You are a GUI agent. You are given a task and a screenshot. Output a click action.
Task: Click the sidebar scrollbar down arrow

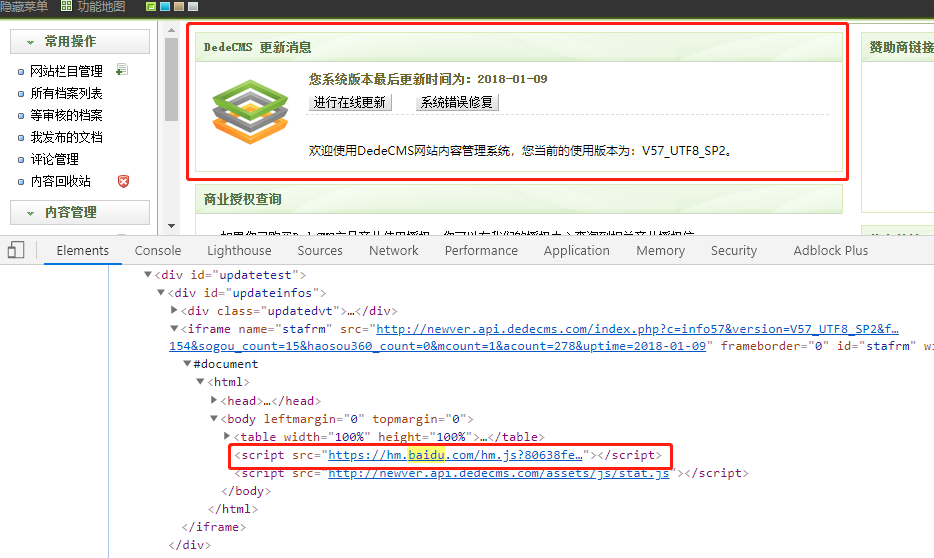point(172,226)
